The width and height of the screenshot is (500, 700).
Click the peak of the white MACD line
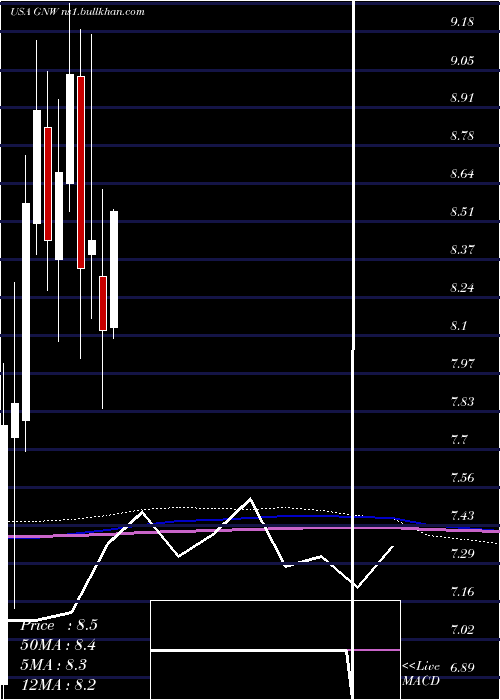coord(250,498)
